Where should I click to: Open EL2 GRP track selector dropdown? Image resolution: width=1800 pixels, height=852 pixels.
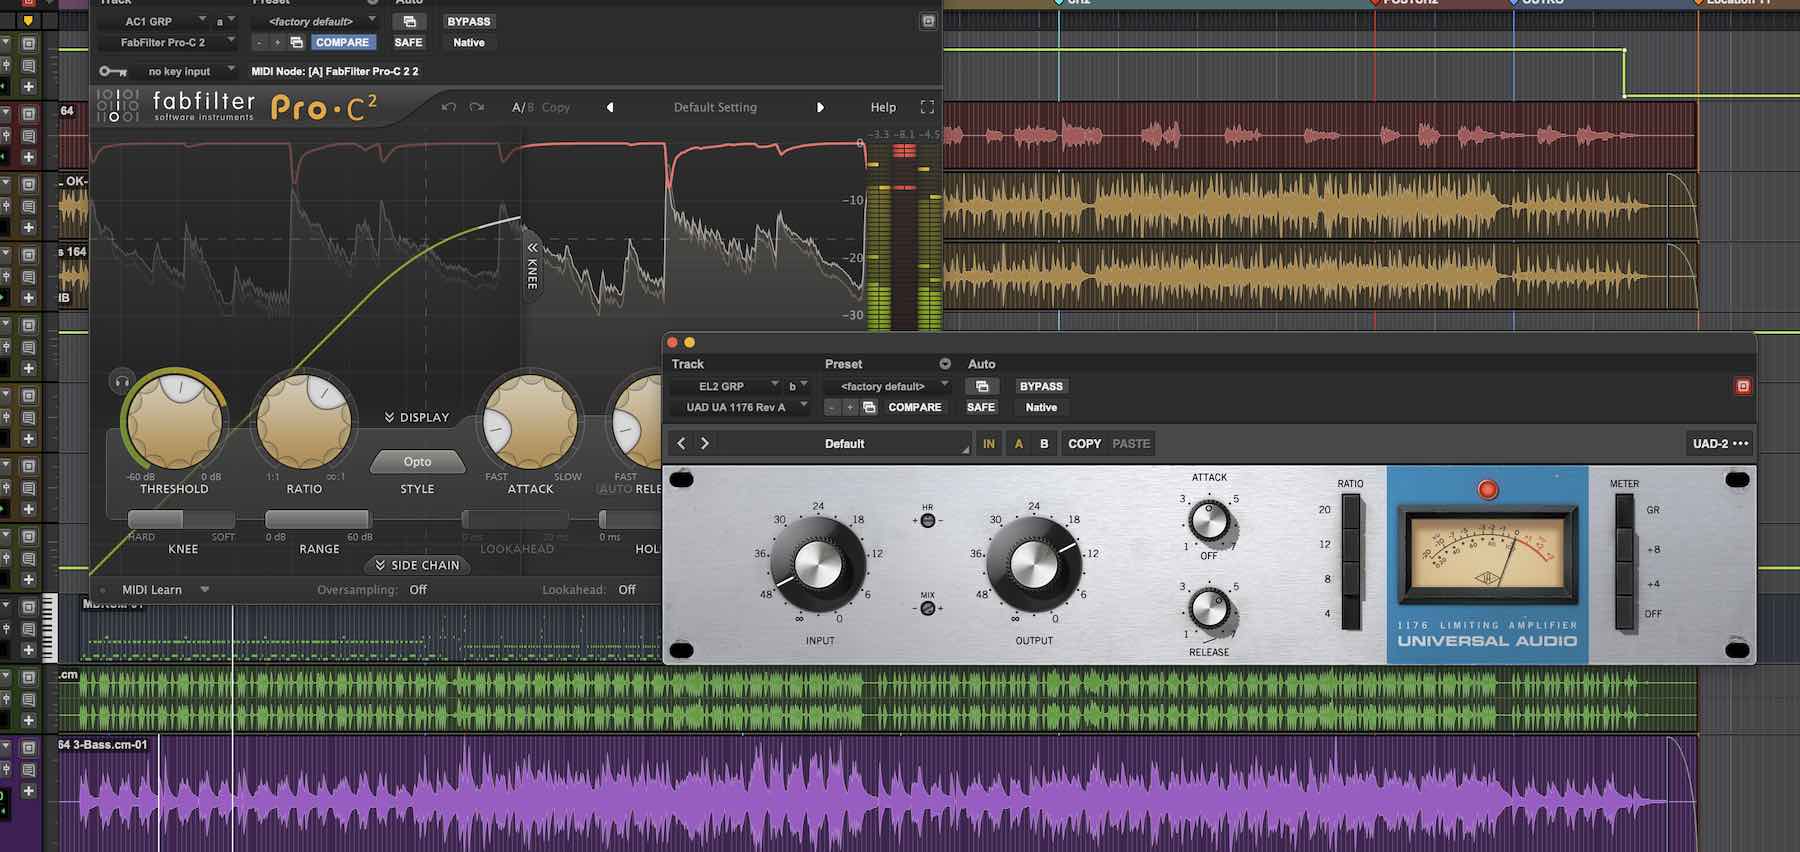click(726, 386)
